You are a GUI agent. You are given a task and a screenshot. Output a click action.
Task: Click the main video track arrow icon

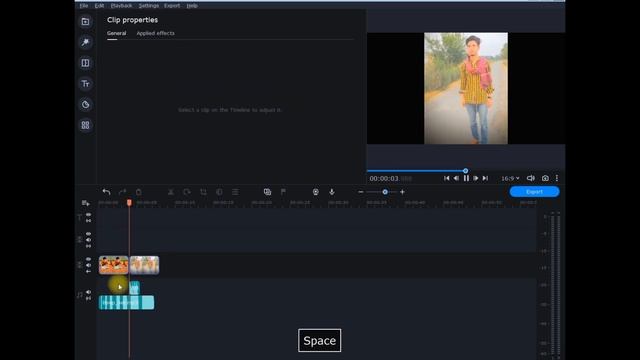pyautogui.click(x=89, y=271)
